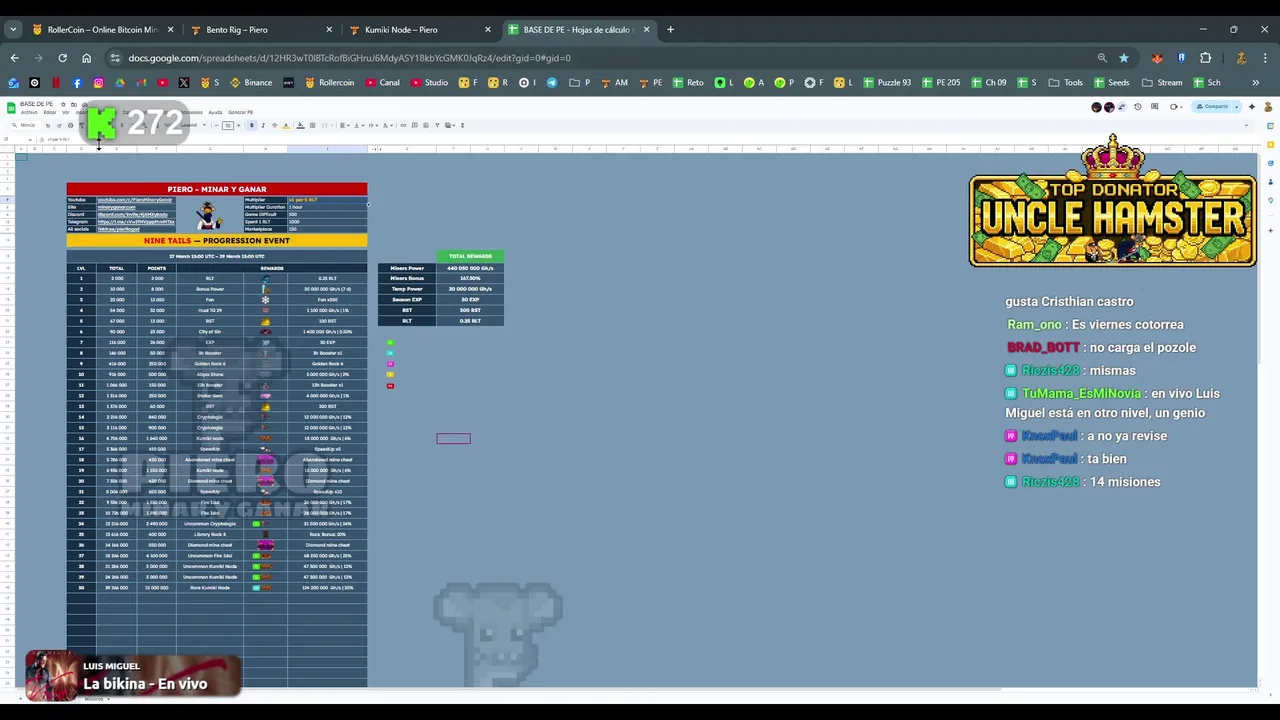Select the TOTAL REWARDS header cell

[470, 256]
